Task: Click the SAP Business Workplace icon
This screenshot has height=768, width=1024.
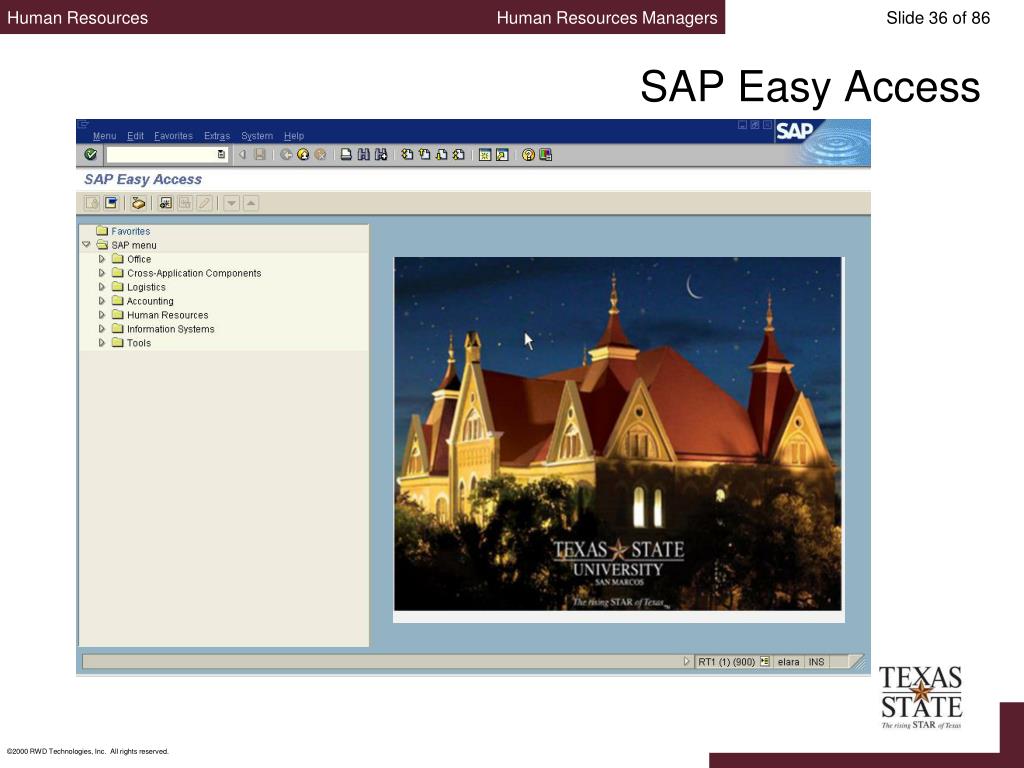Action: [138, 203]
